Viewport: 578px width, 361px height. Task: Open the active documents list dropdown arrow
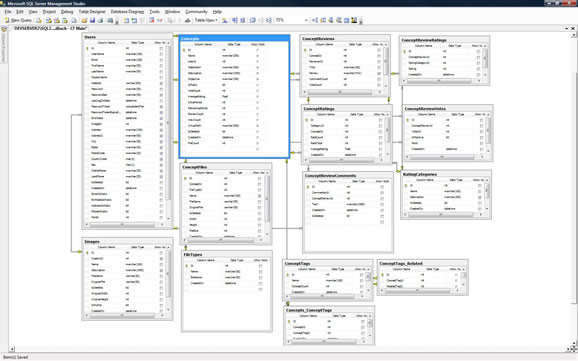(567, 28)
